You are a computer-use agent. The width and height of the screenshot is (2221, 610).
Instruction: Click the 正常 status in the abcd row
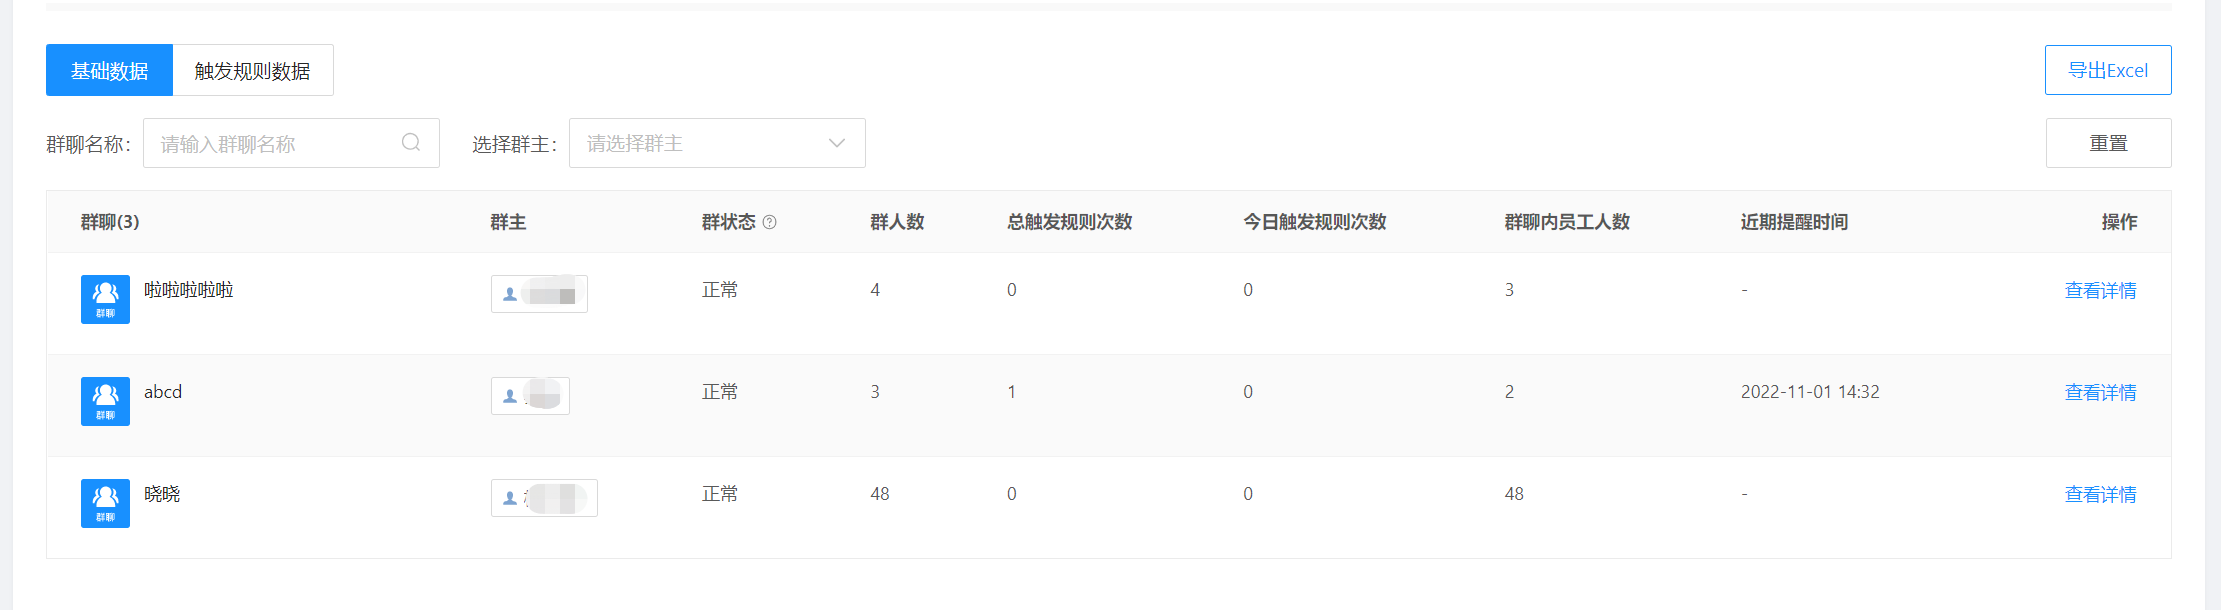720,392
